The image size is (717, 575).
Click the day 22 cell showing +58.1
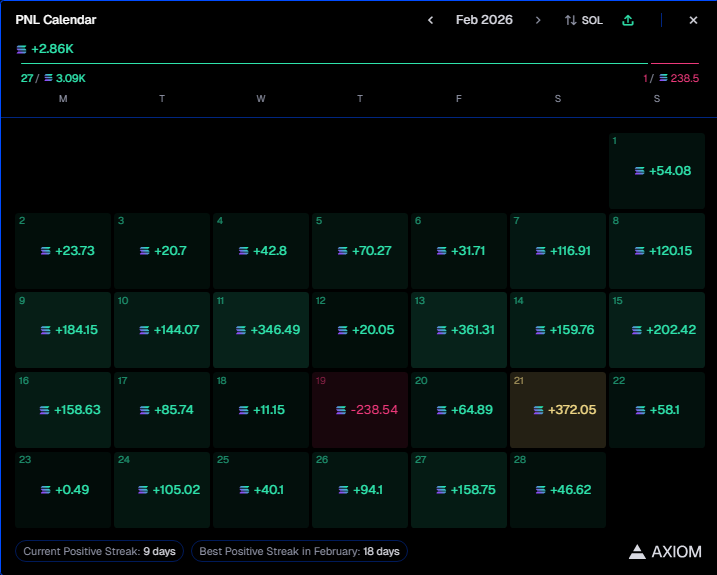coord(657,410)
